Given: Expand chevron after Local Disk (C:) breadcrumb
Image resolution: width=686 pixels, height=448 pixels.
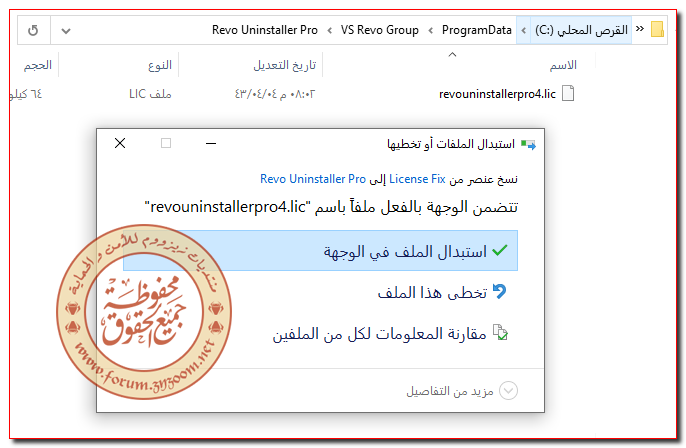Looking at the screenshot, I should pos(523,31).
